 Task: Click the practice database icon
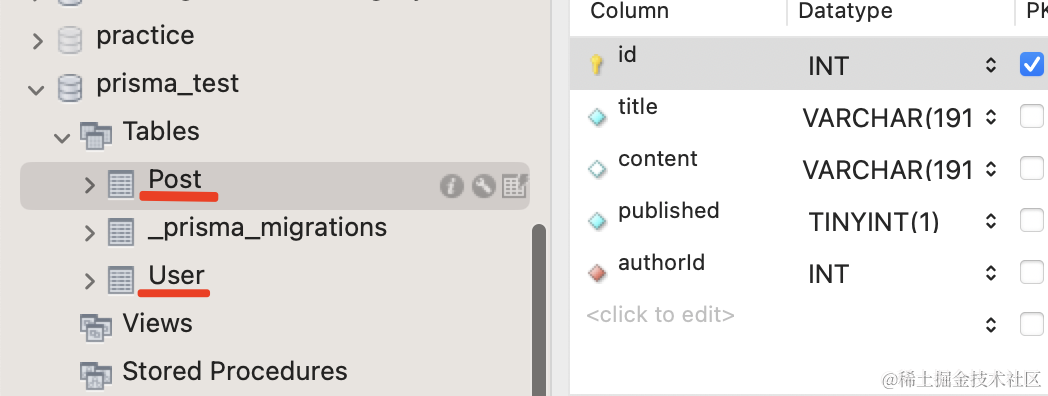click(x=70, y=39)
